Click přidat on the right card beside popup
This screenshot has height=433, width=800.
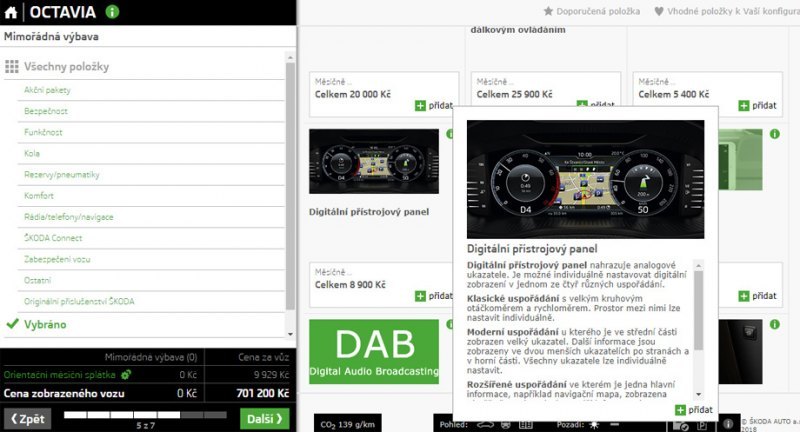pos(757,296)
